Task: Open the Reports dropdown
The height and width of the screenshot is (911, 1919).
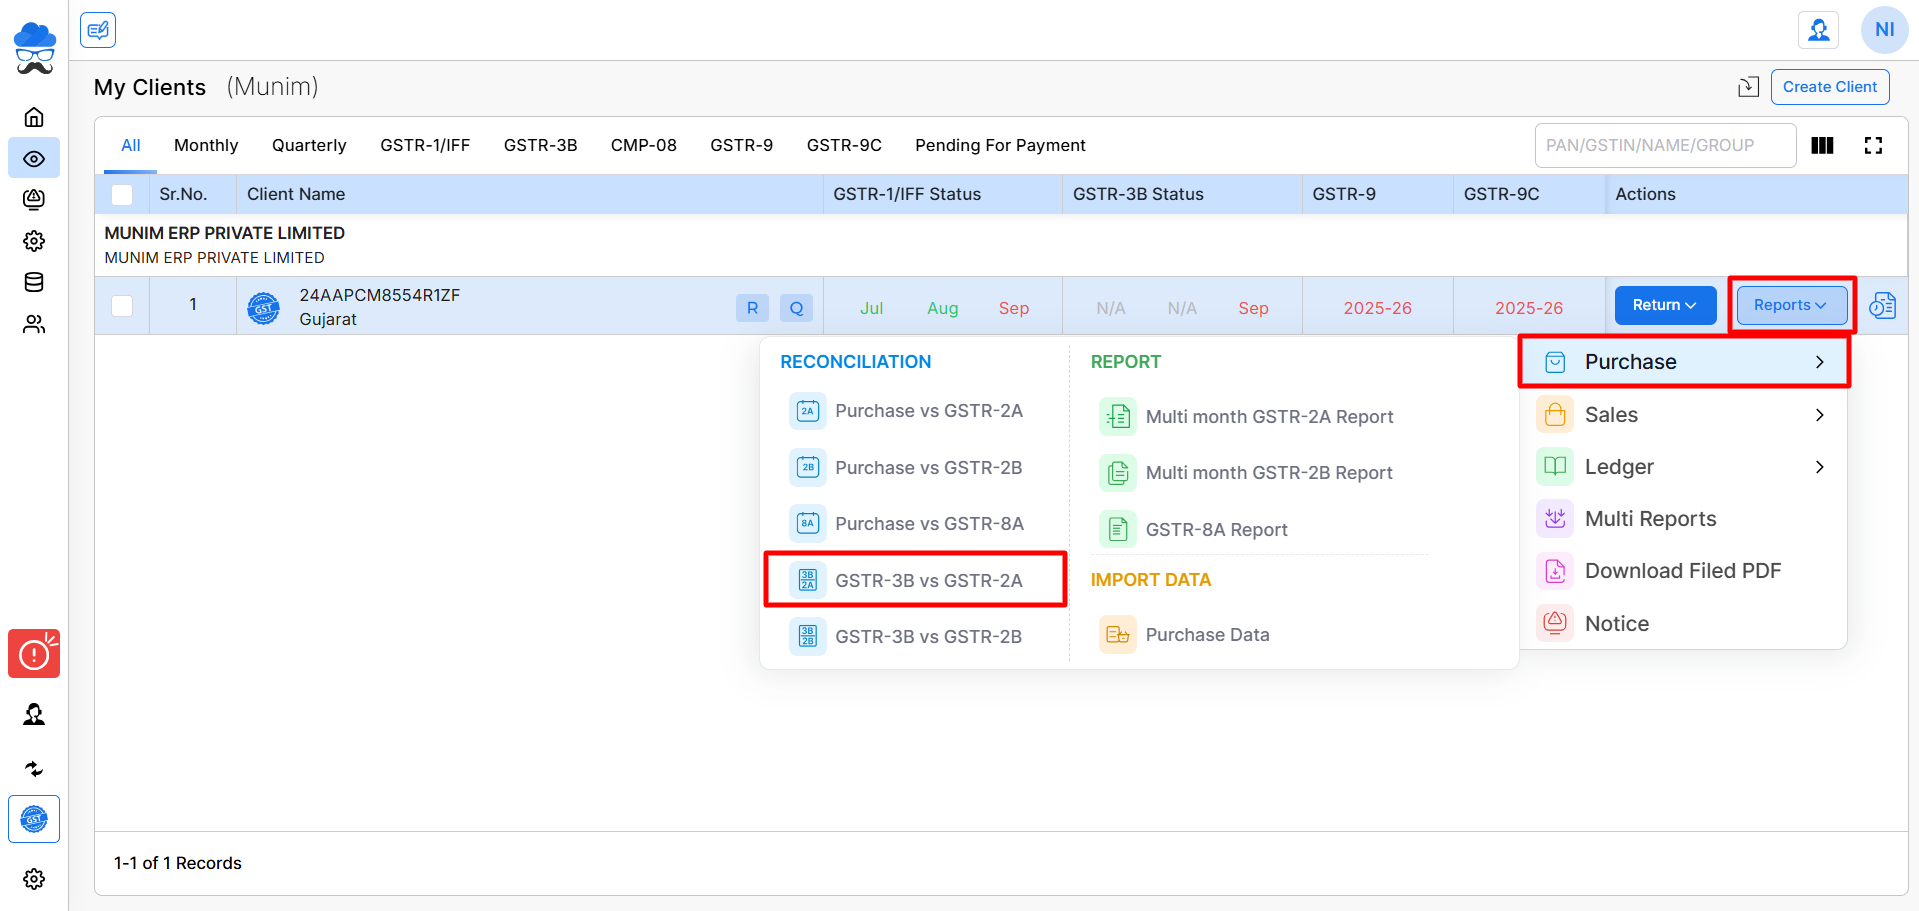Action: click(x=1791, y=305)
